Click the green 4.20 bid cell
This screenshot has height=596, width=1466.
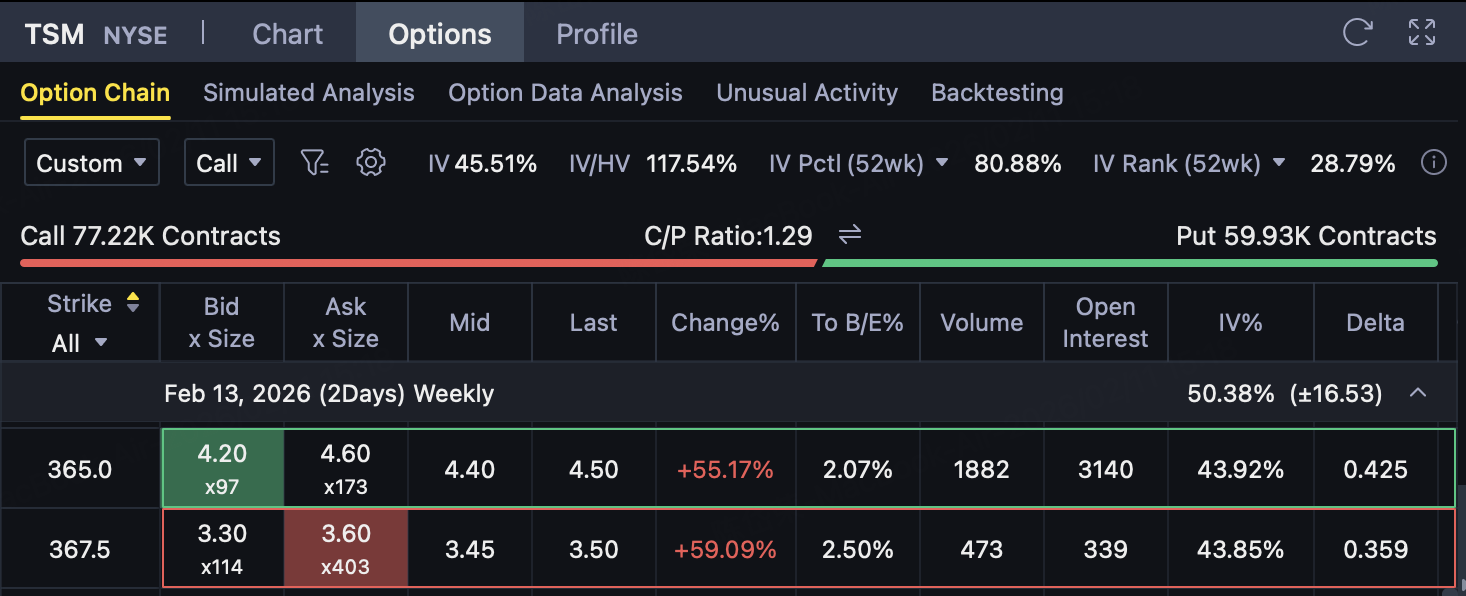(x=222, y=468)
